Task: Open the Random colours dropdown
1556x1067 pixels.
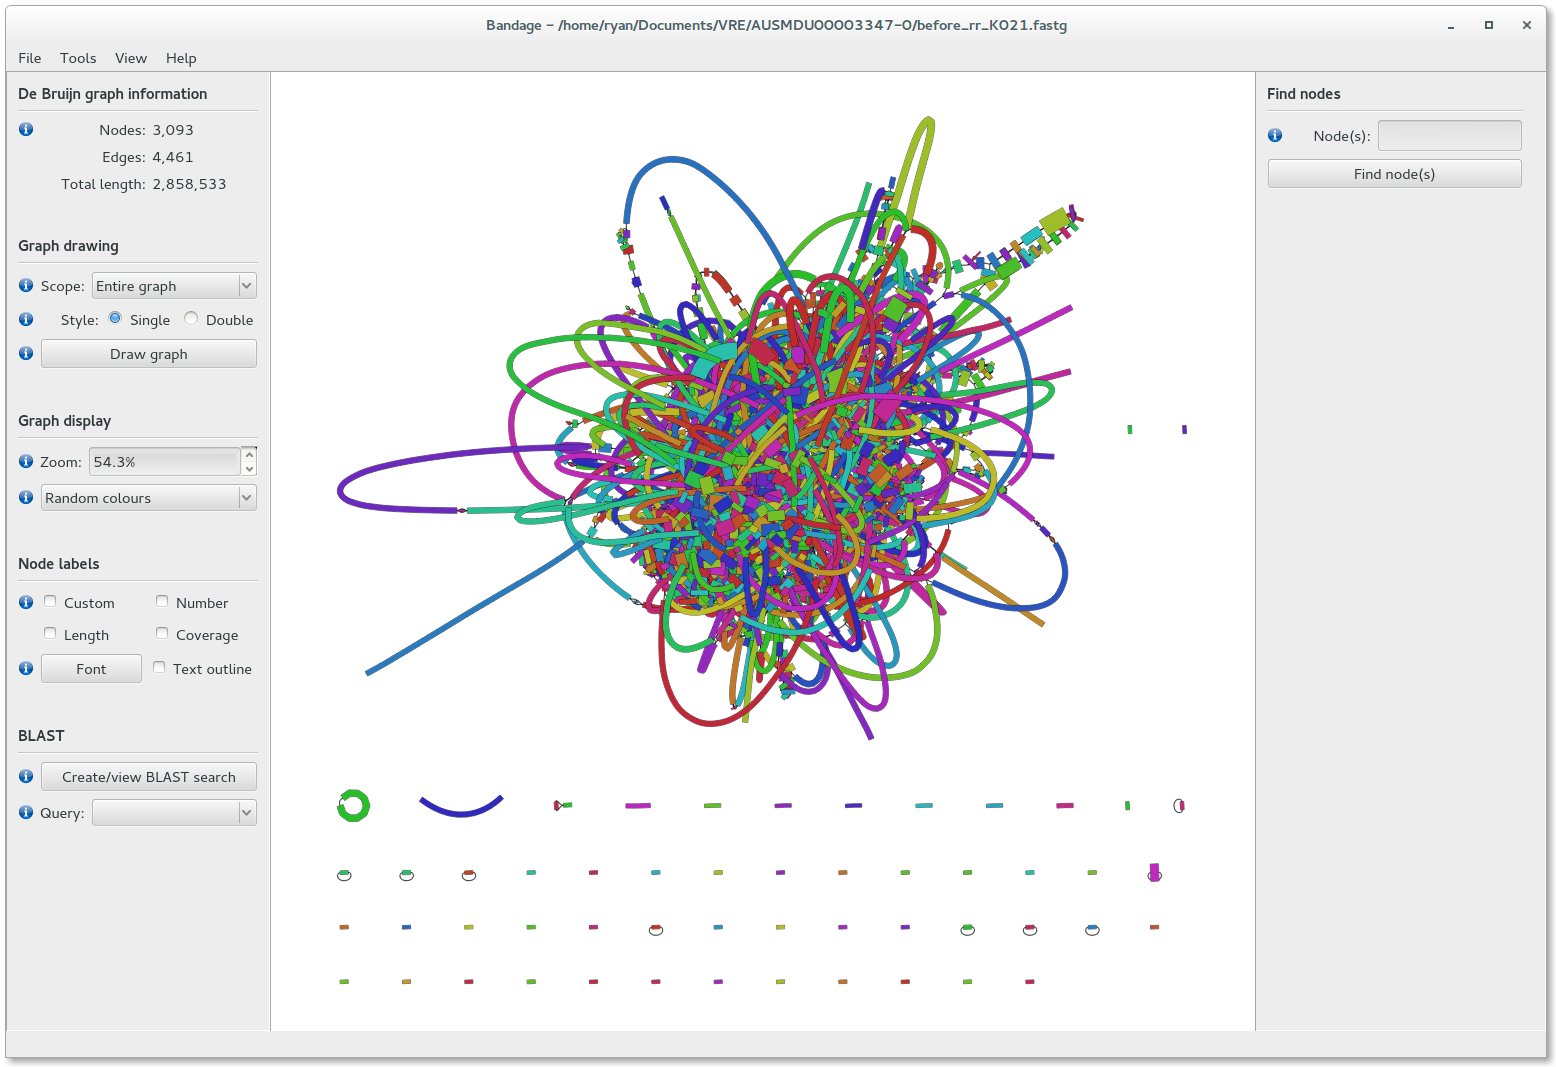Action: 148,498
